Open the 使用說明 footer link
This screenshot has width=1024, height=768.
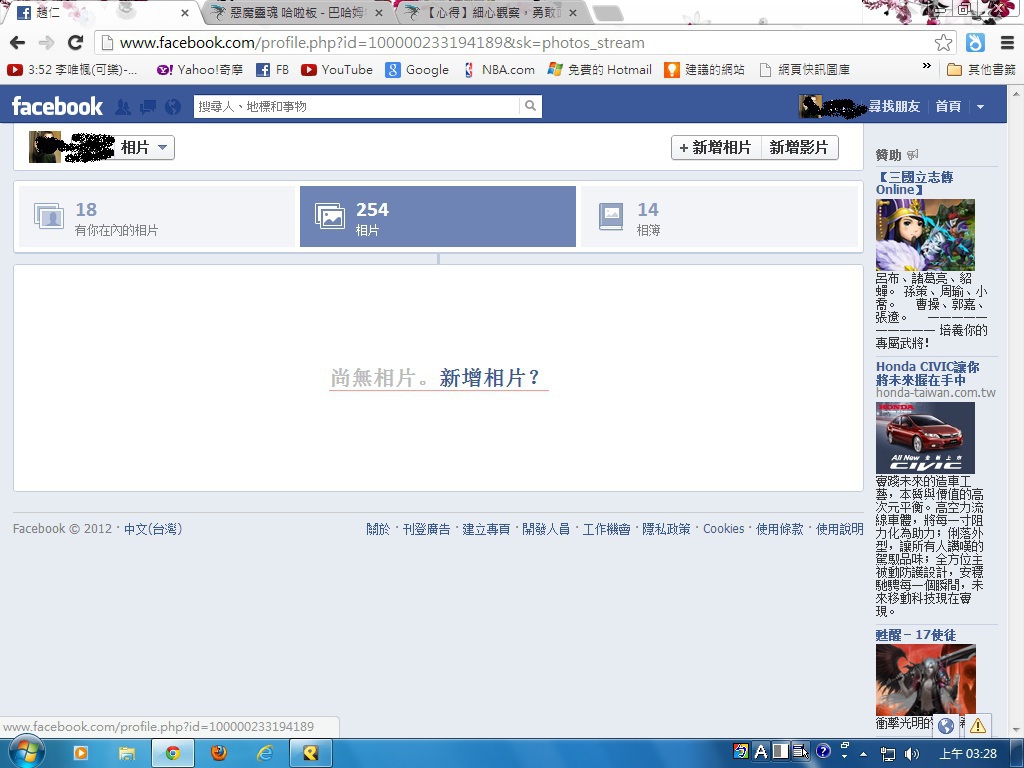(840, 529)
